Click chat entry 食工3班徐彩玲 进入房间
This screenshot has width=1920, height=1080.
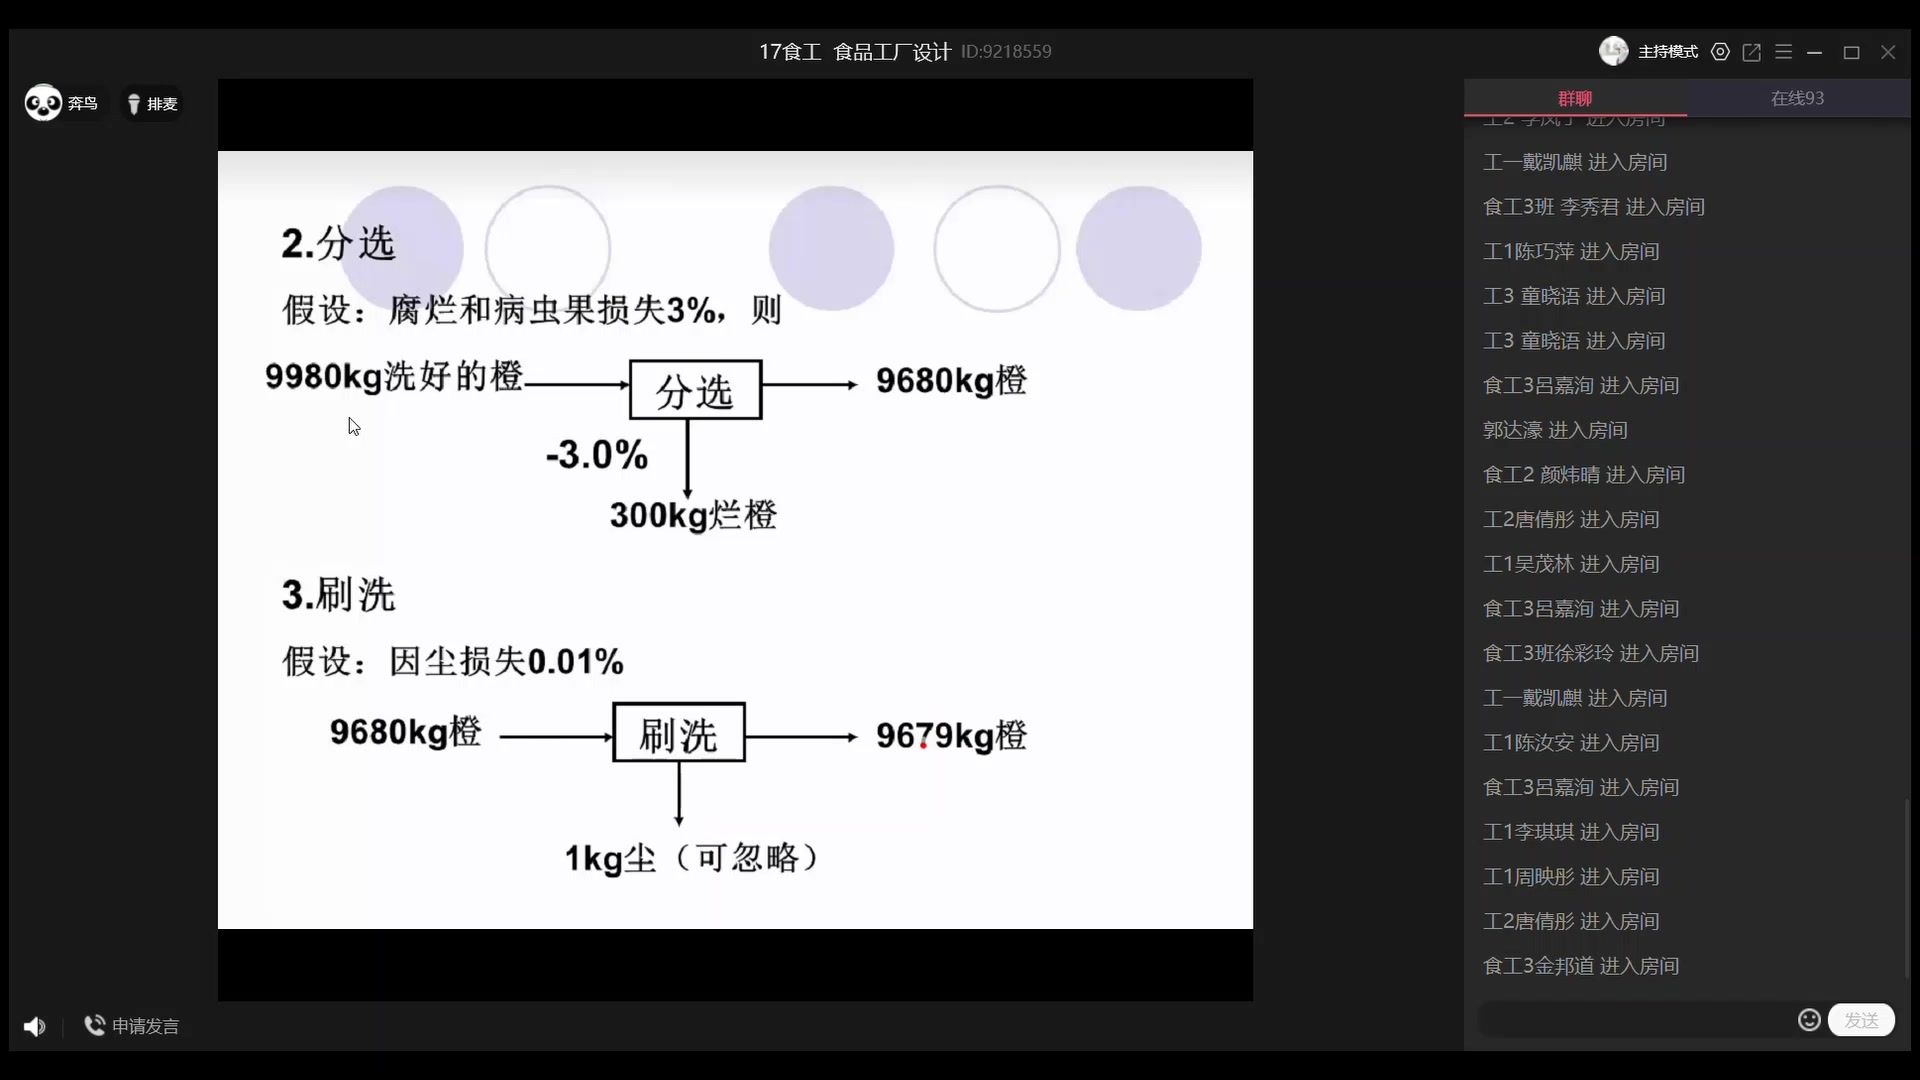(1590, 654)
